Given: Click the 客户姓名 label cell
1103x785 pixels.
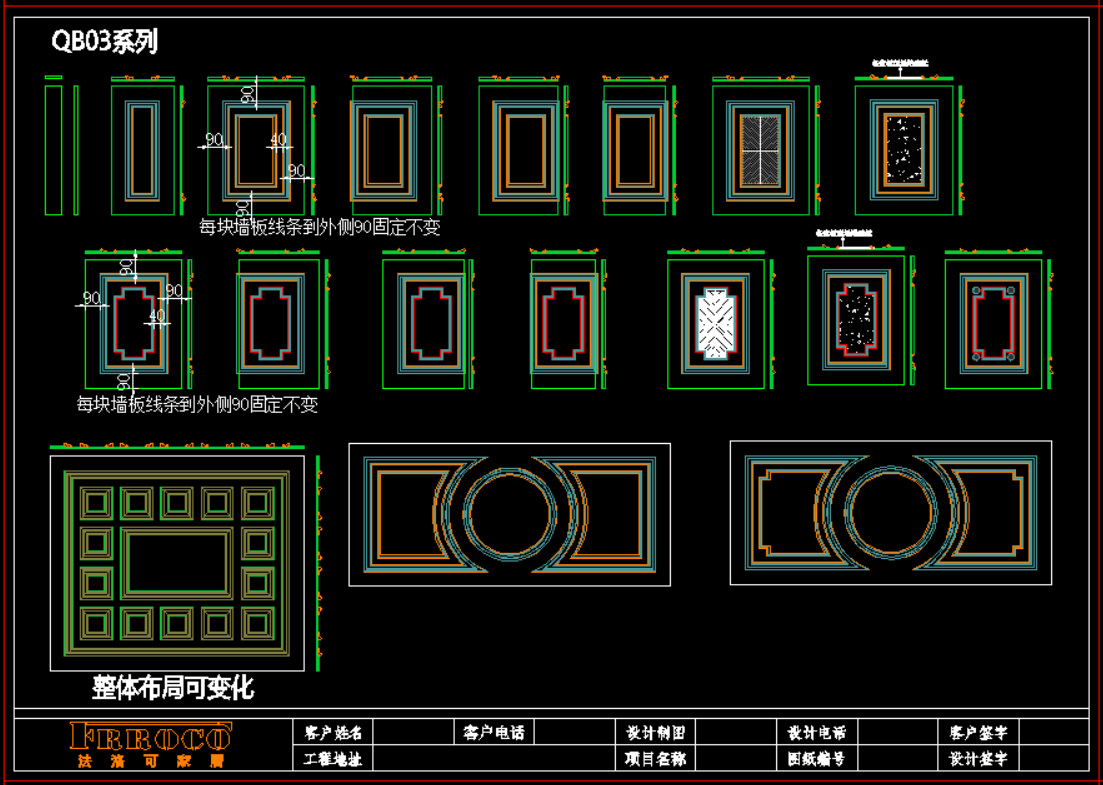Looking at the screenshot, I should click(x=332, y=733).
